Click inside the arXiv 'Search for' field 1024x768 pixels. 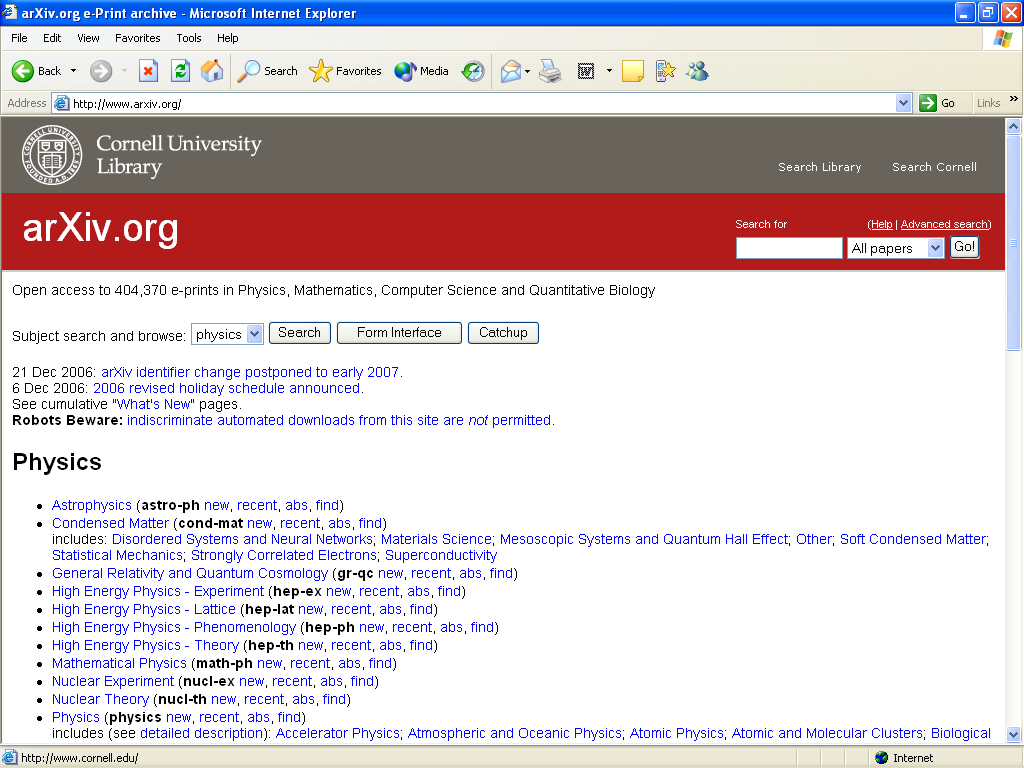tap(788, 247)
